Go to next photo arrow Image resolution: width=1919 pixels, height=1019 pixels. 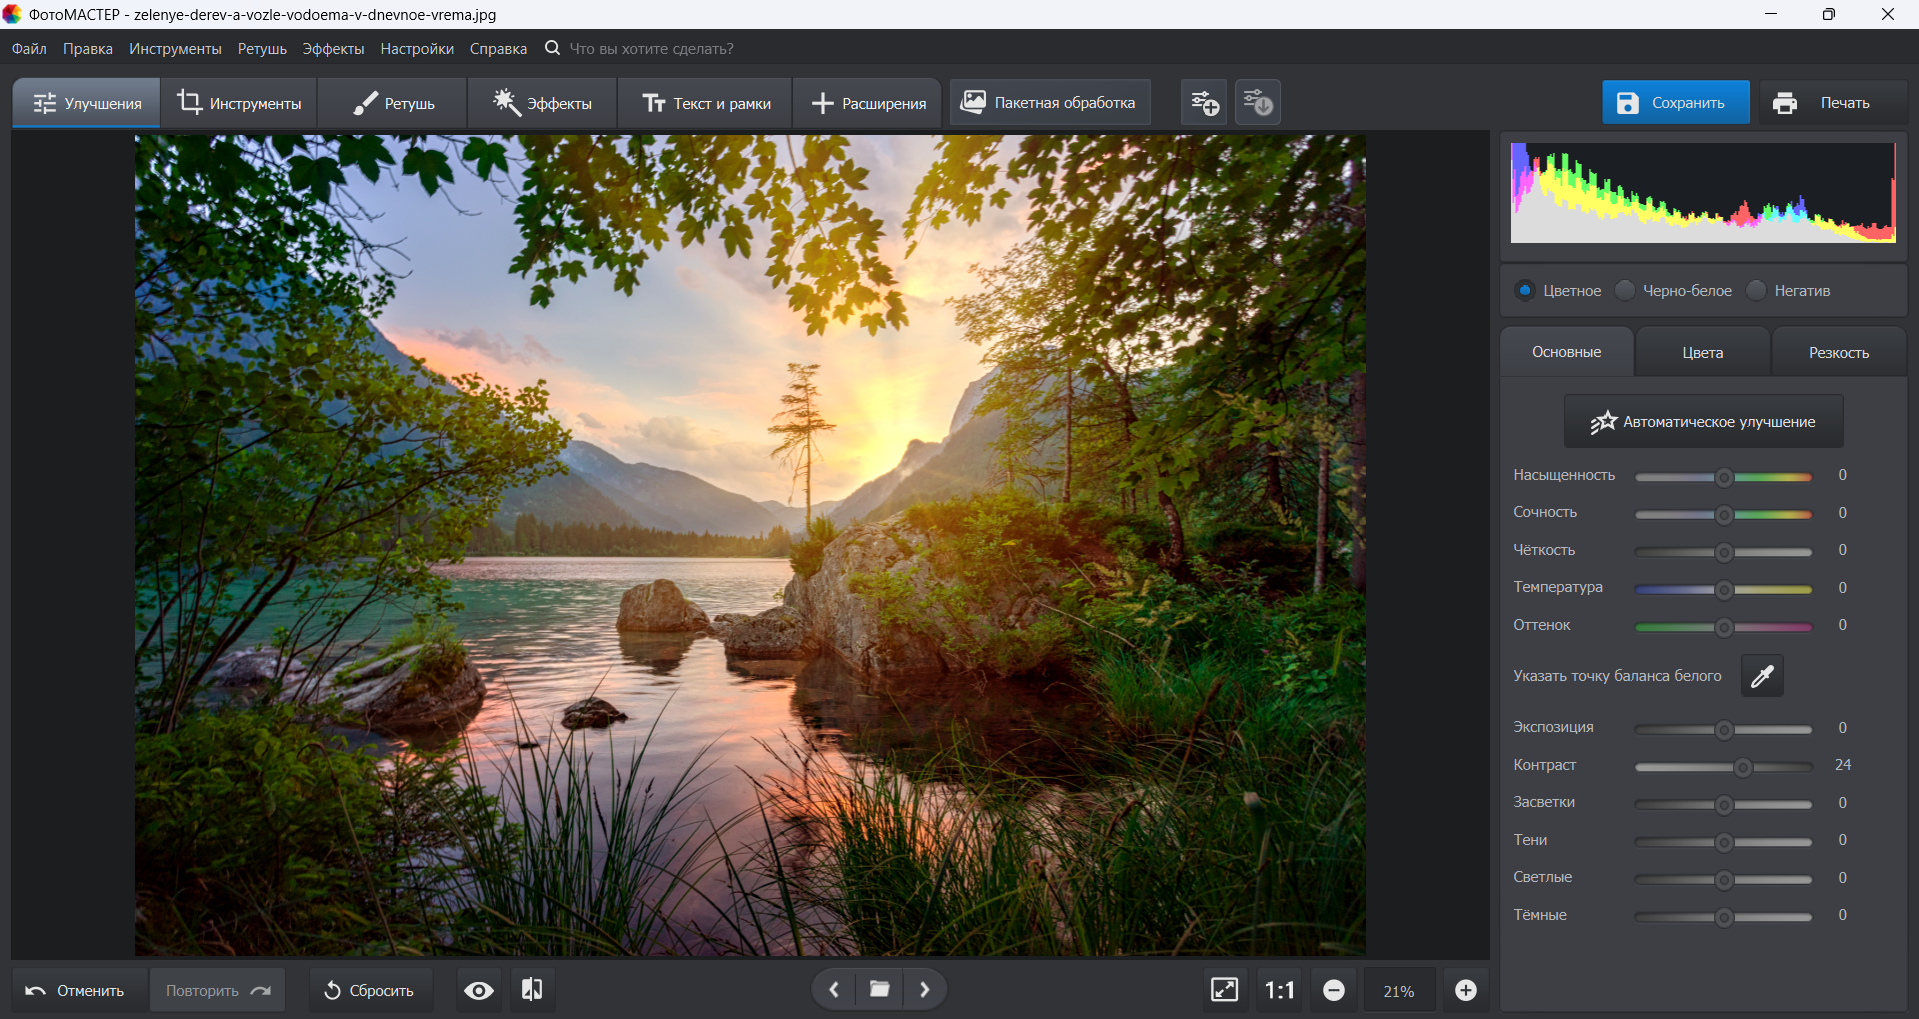(925, 990)
